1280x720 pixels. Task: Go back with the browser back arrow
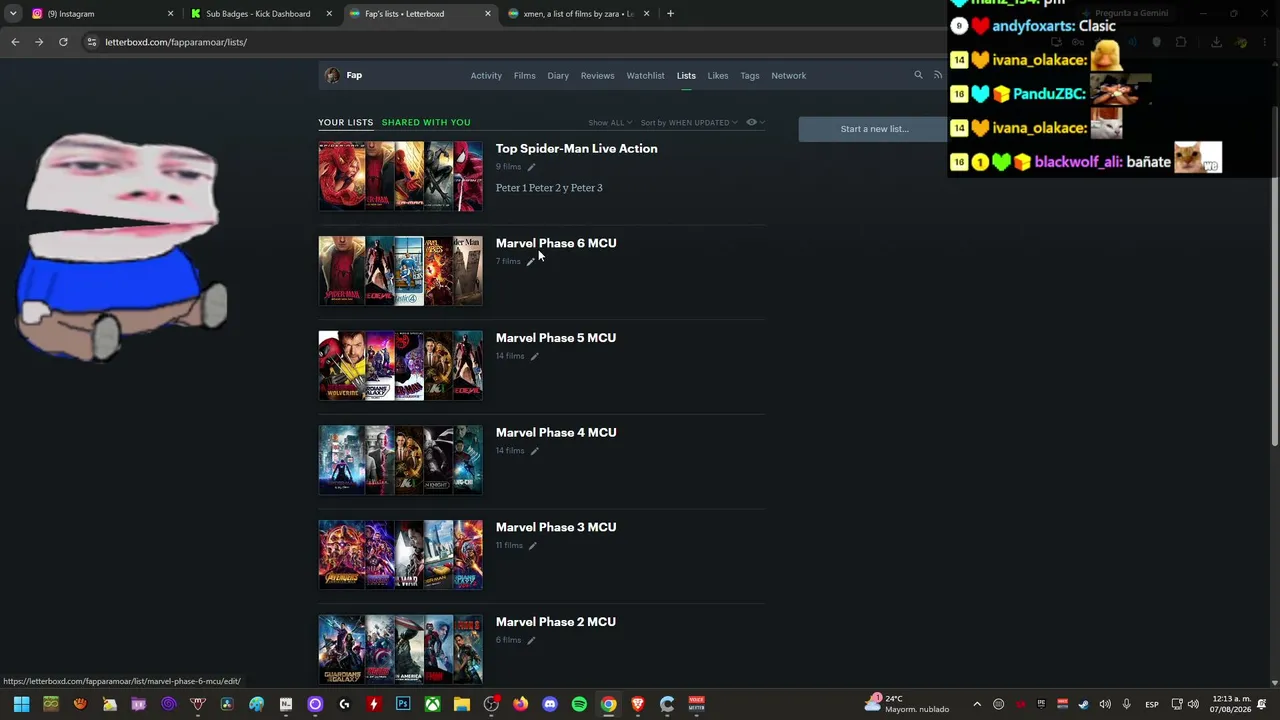pyautogui.click(x=15, y=42)
